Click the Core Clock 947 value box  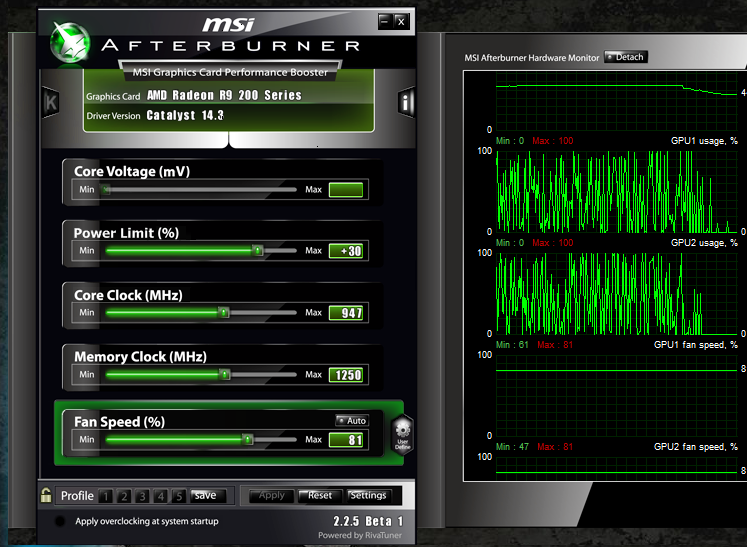click(x=346, y=313)
